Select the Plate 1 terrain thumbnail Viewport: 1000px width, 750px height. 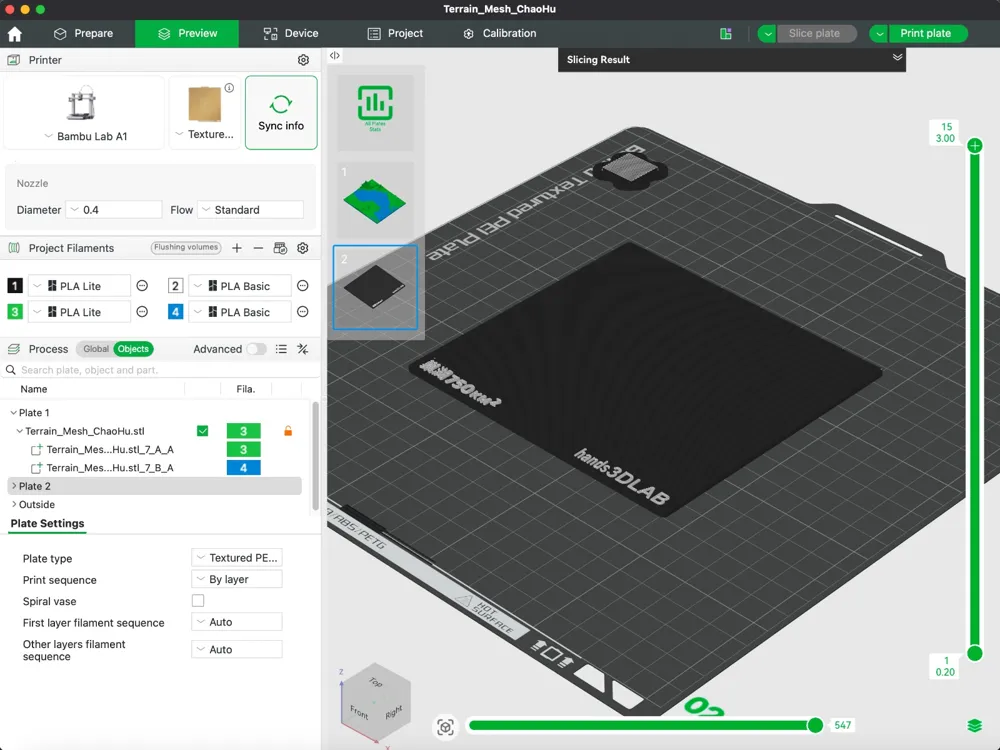tap(375, 200)
